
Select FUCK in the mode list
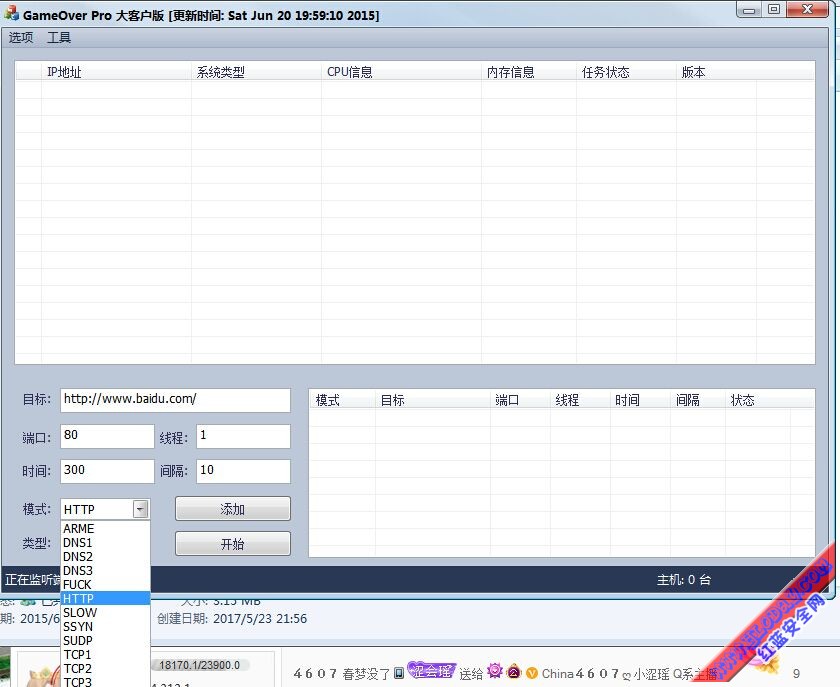105,584
